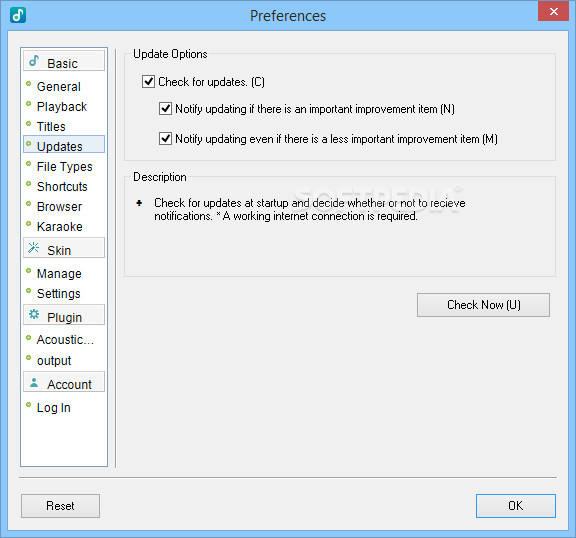Open the File Types preferences page
This screenshot has width=576, height=538.
pyautogui.click(x=64, y=167)
